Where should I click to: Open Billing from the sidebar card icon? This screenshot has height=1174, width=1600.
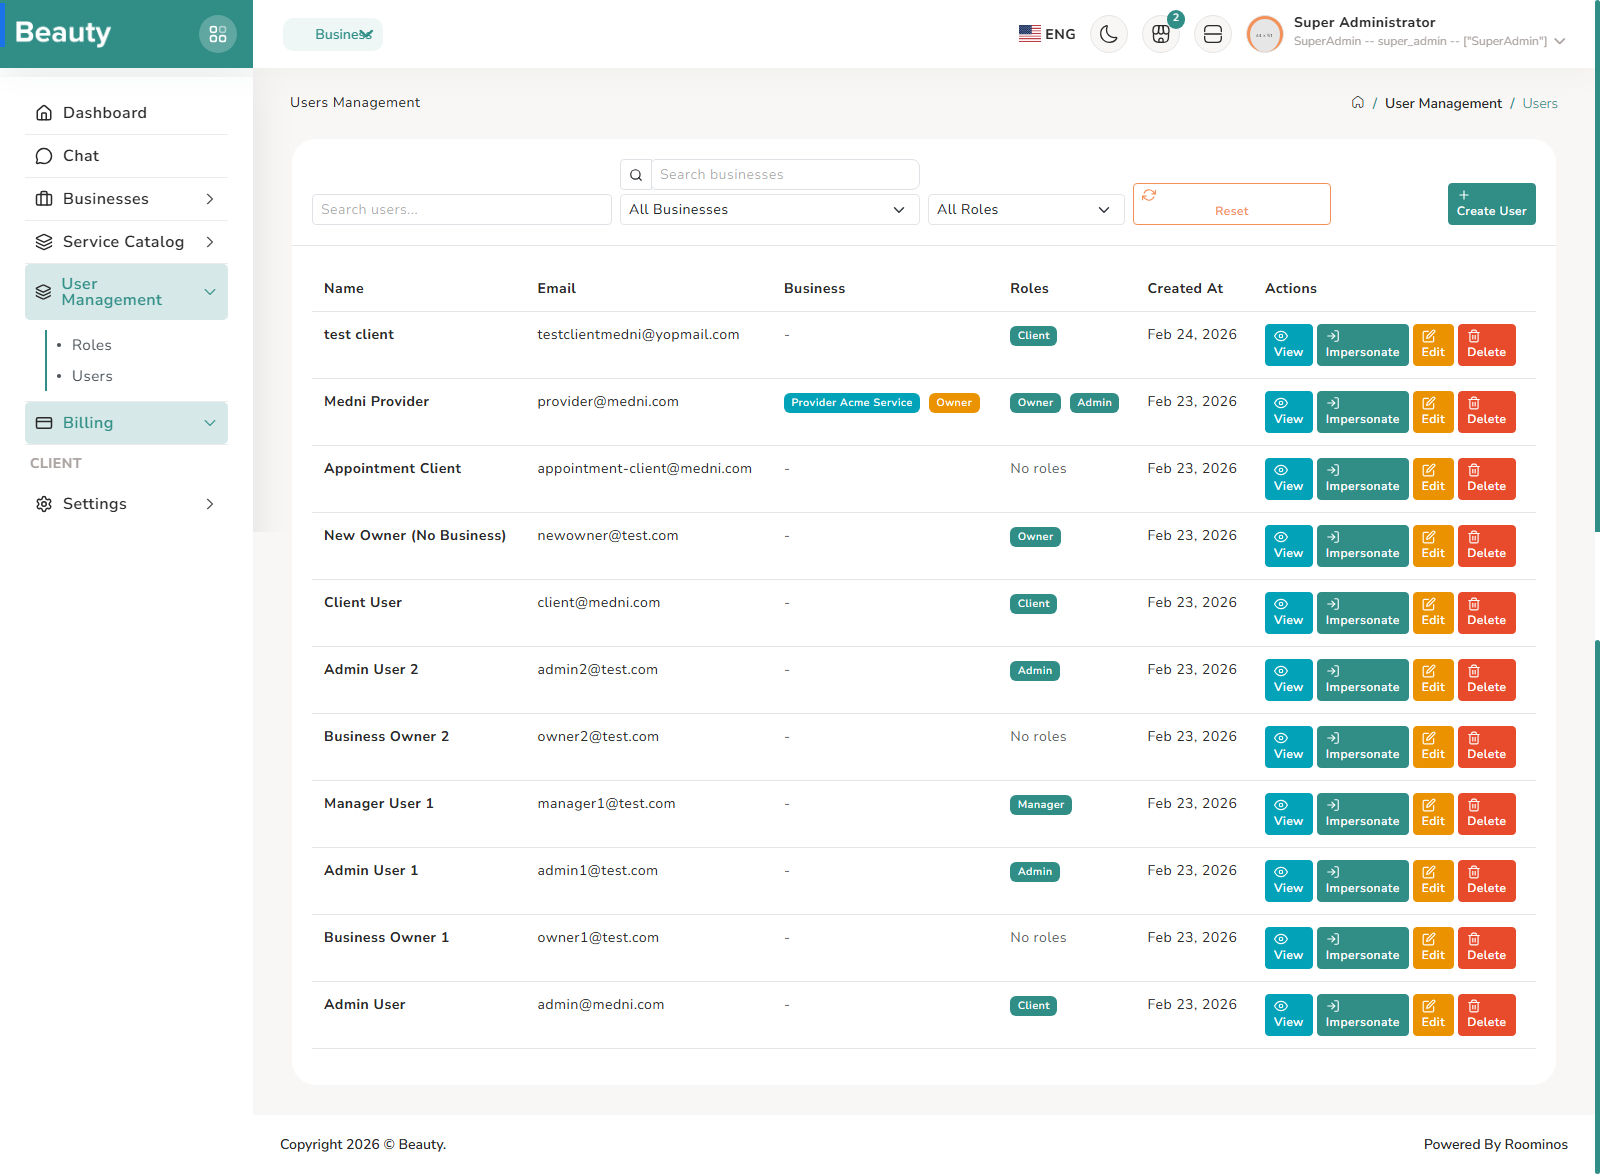click(x=44, y=422)
